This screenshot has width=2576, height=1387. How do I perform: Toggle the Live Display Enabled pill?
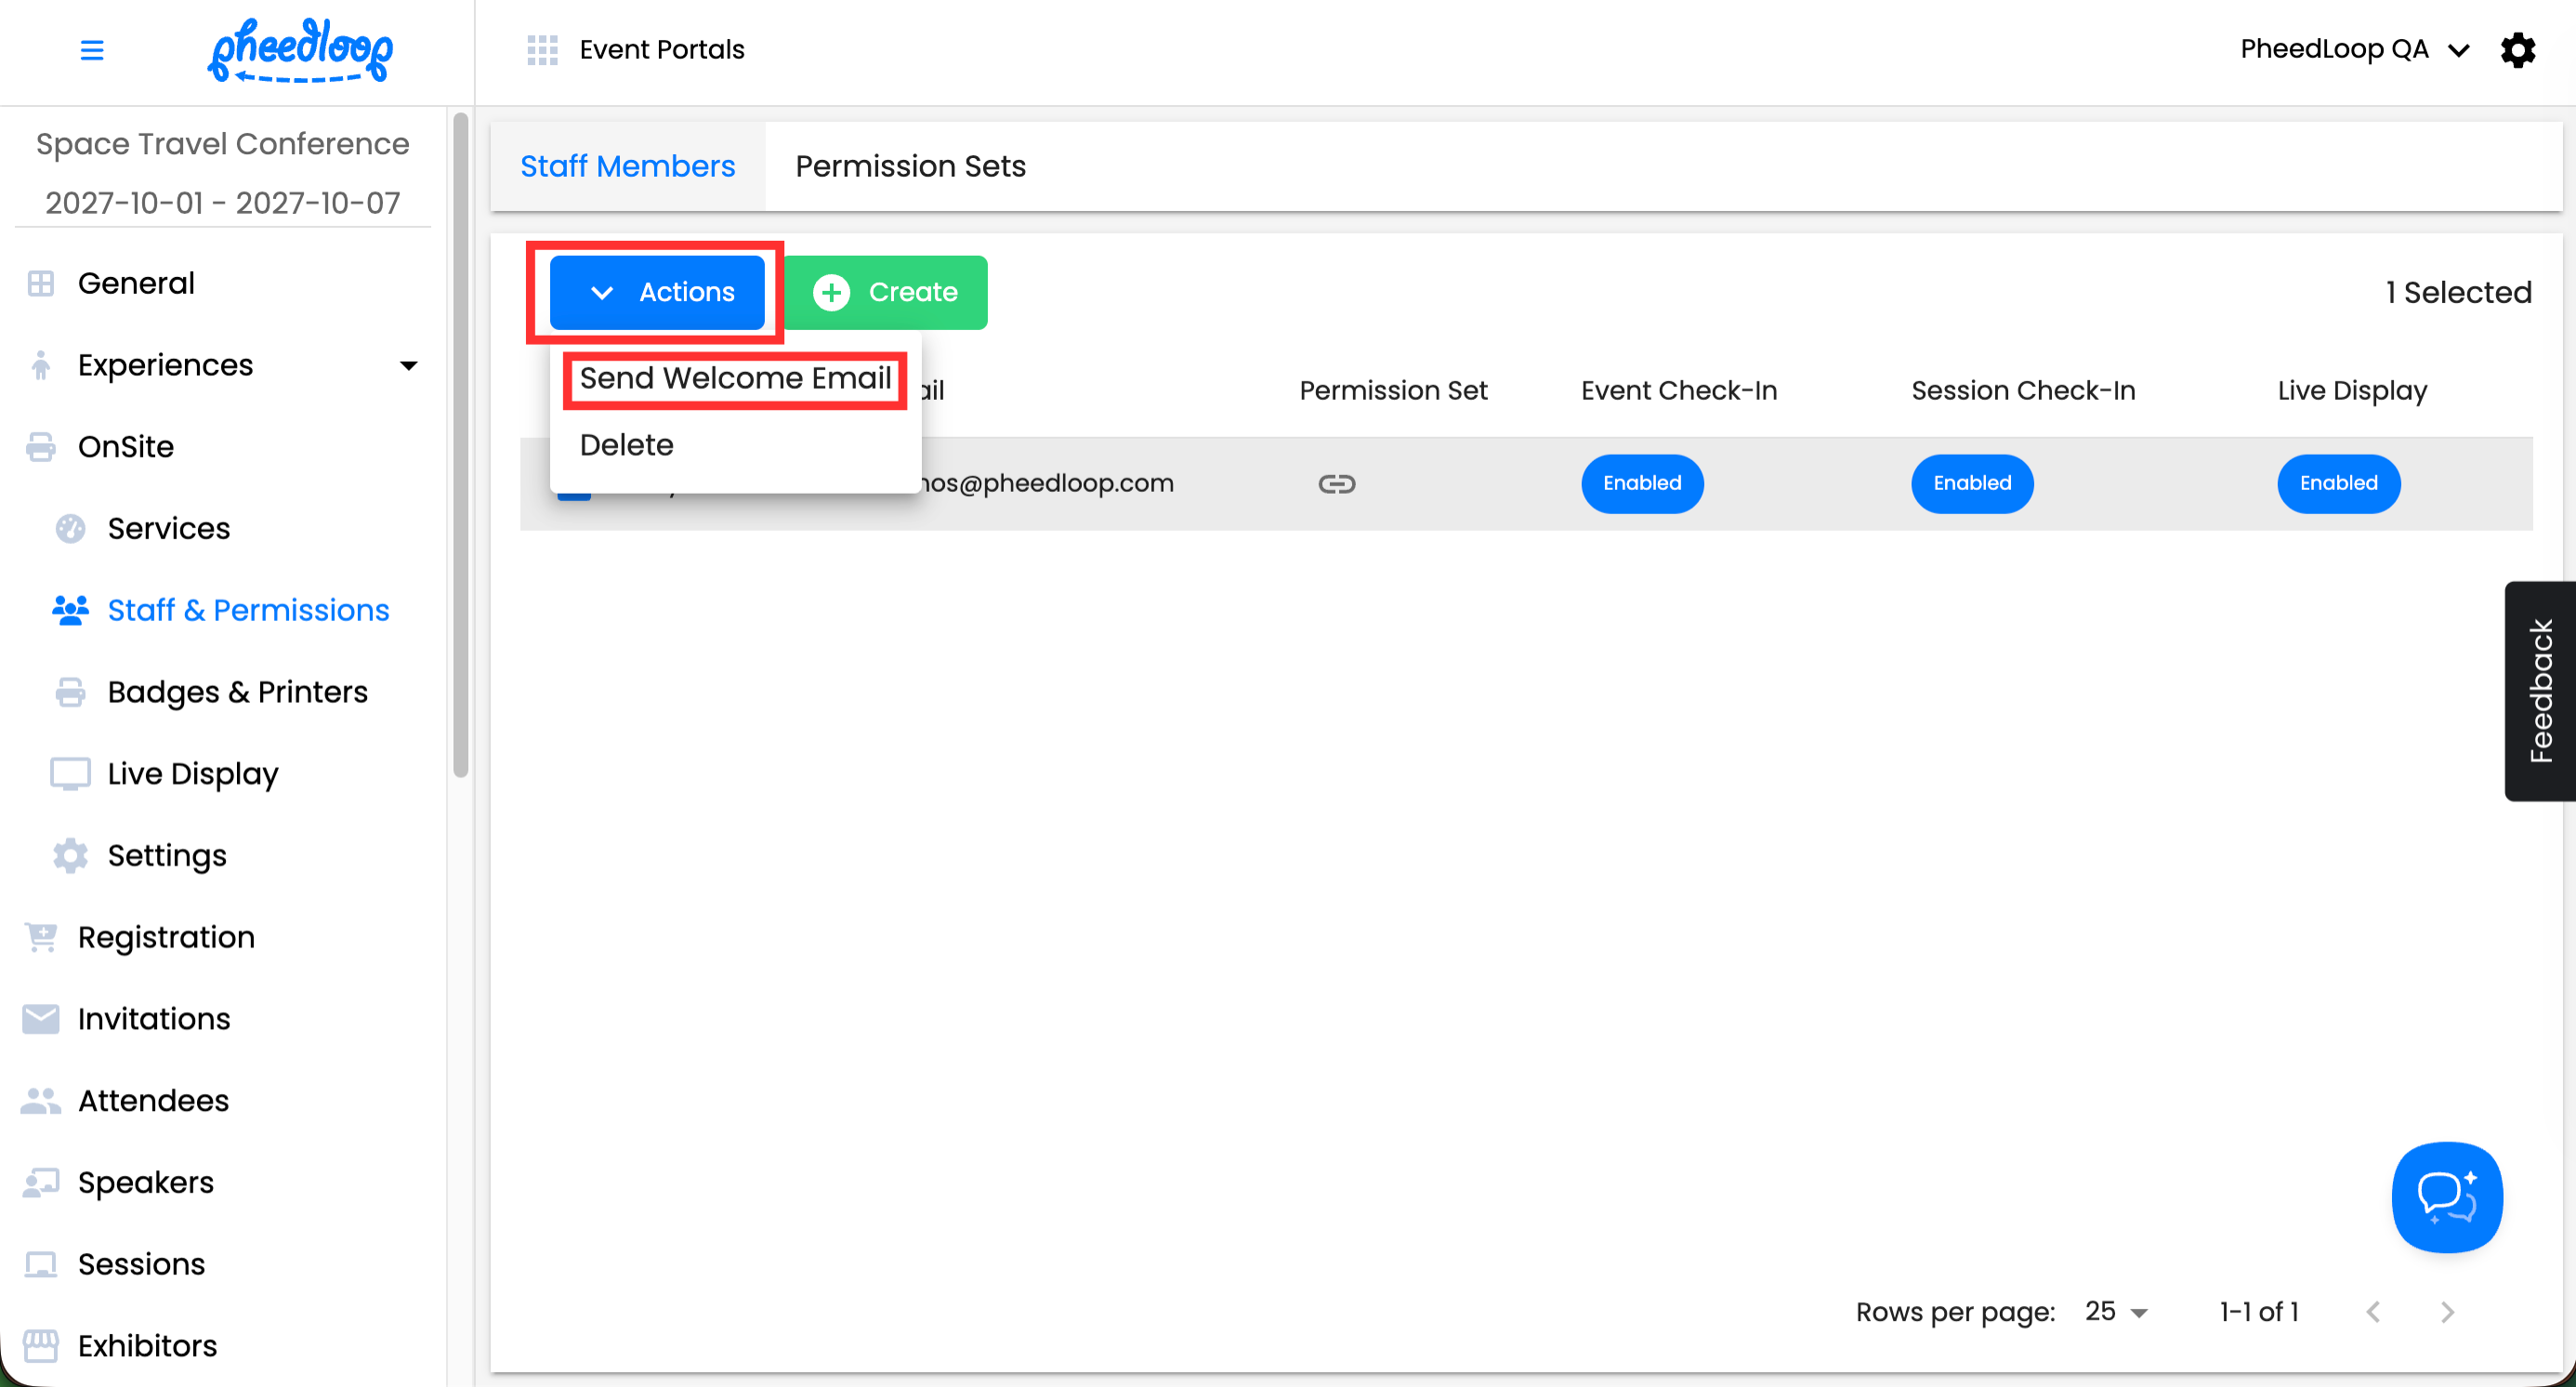coord(2337,484)
